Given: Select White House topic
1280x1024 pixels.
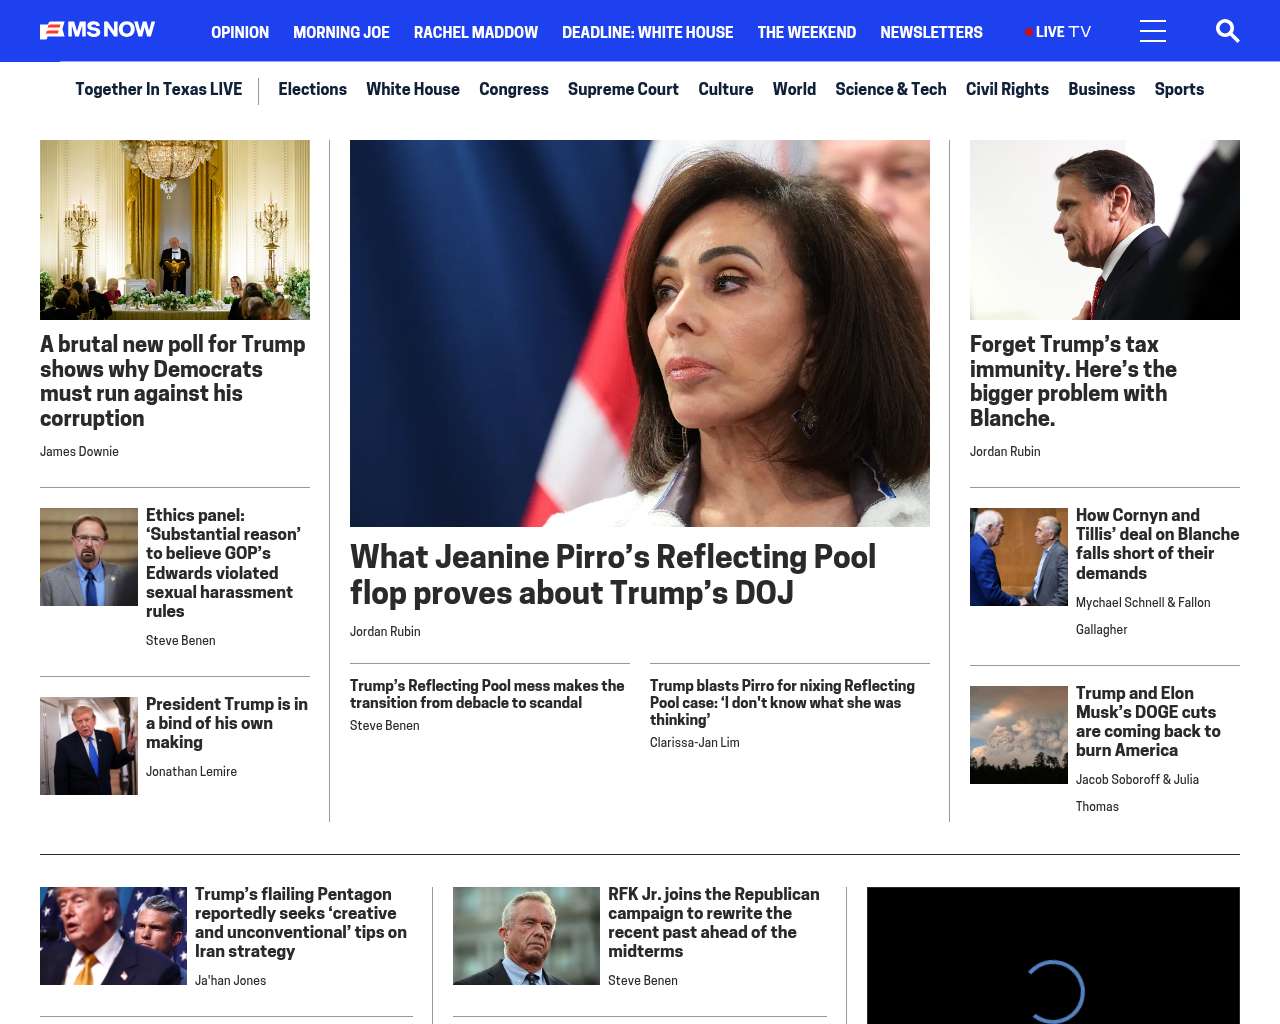Looking at the screenshot, I should click(413, 89).
